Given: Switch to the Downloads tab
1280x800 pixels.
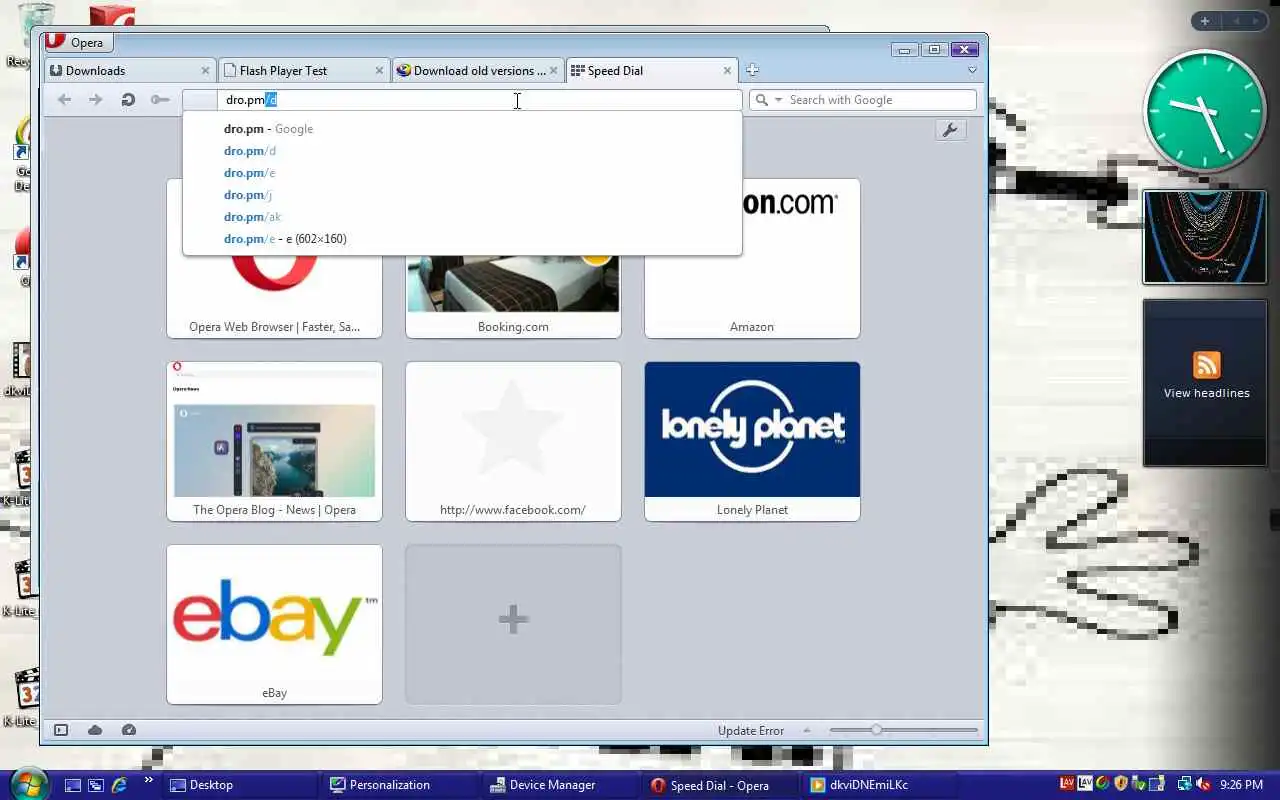Looking at the screenshot, I should pyautogui.click(x=130, y=70).
